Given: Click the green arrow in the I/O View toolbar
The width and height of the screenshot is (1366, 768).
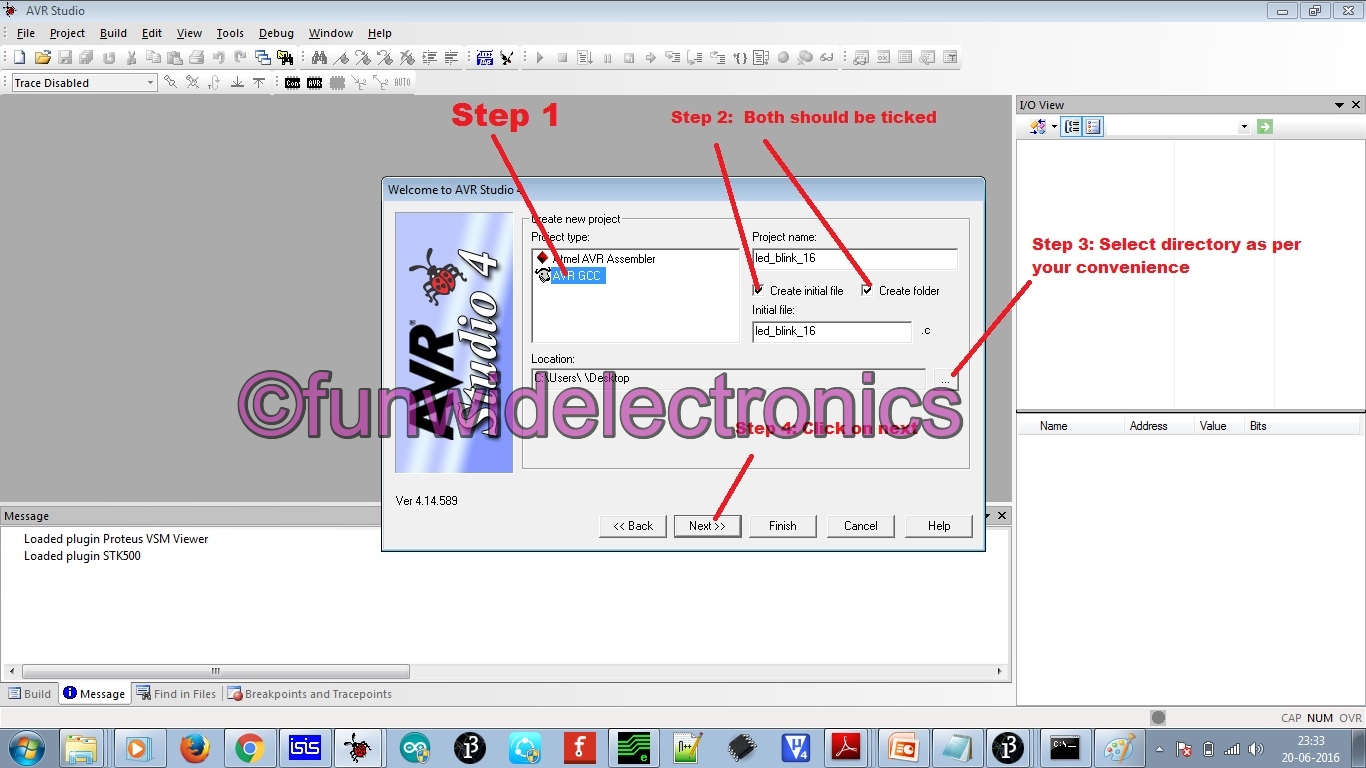Looking at the screenshot, I should (1264, 127).
